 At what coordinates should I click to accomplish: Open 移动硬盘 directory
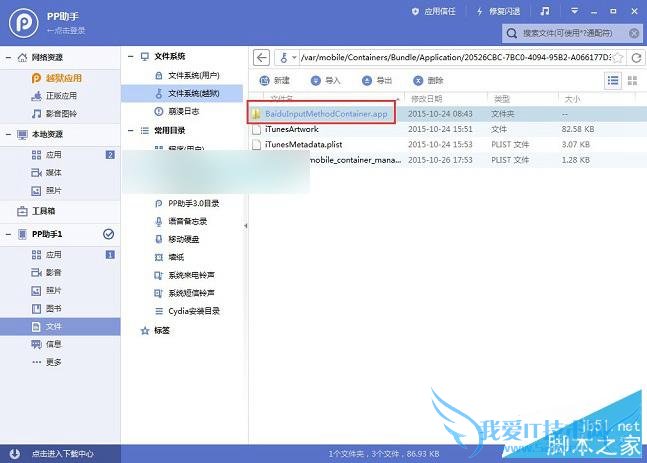tap(177, 239)
